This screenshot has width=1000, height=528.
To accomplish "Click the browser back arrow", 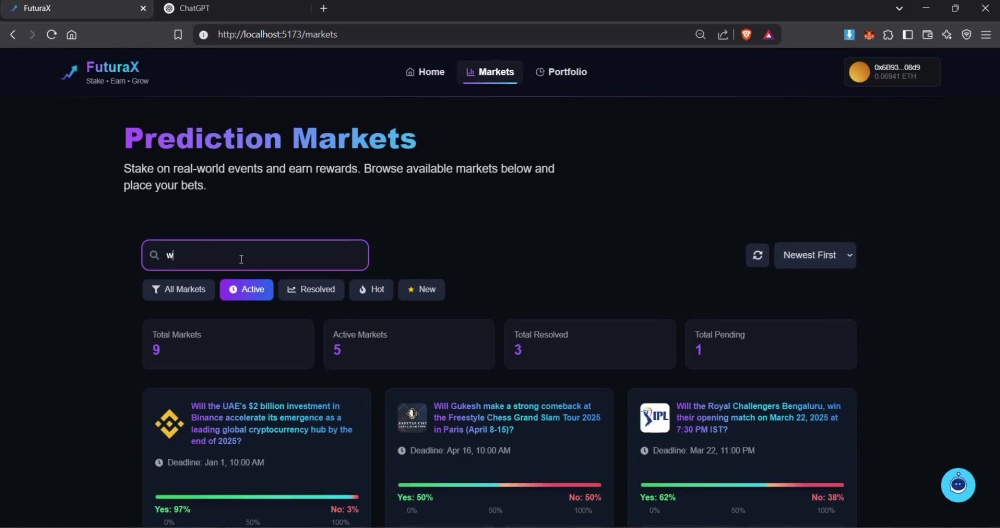I will (13, 34).
